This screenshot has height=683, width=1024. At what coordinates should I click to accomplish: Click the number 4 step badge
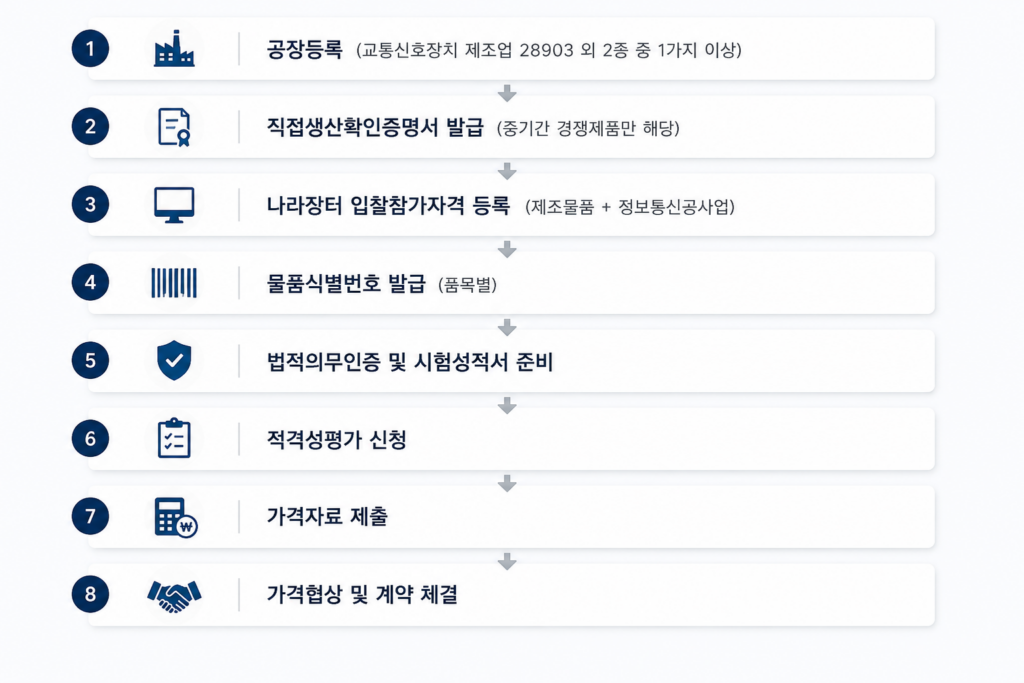pyautogui.click(x=90, y=282)
